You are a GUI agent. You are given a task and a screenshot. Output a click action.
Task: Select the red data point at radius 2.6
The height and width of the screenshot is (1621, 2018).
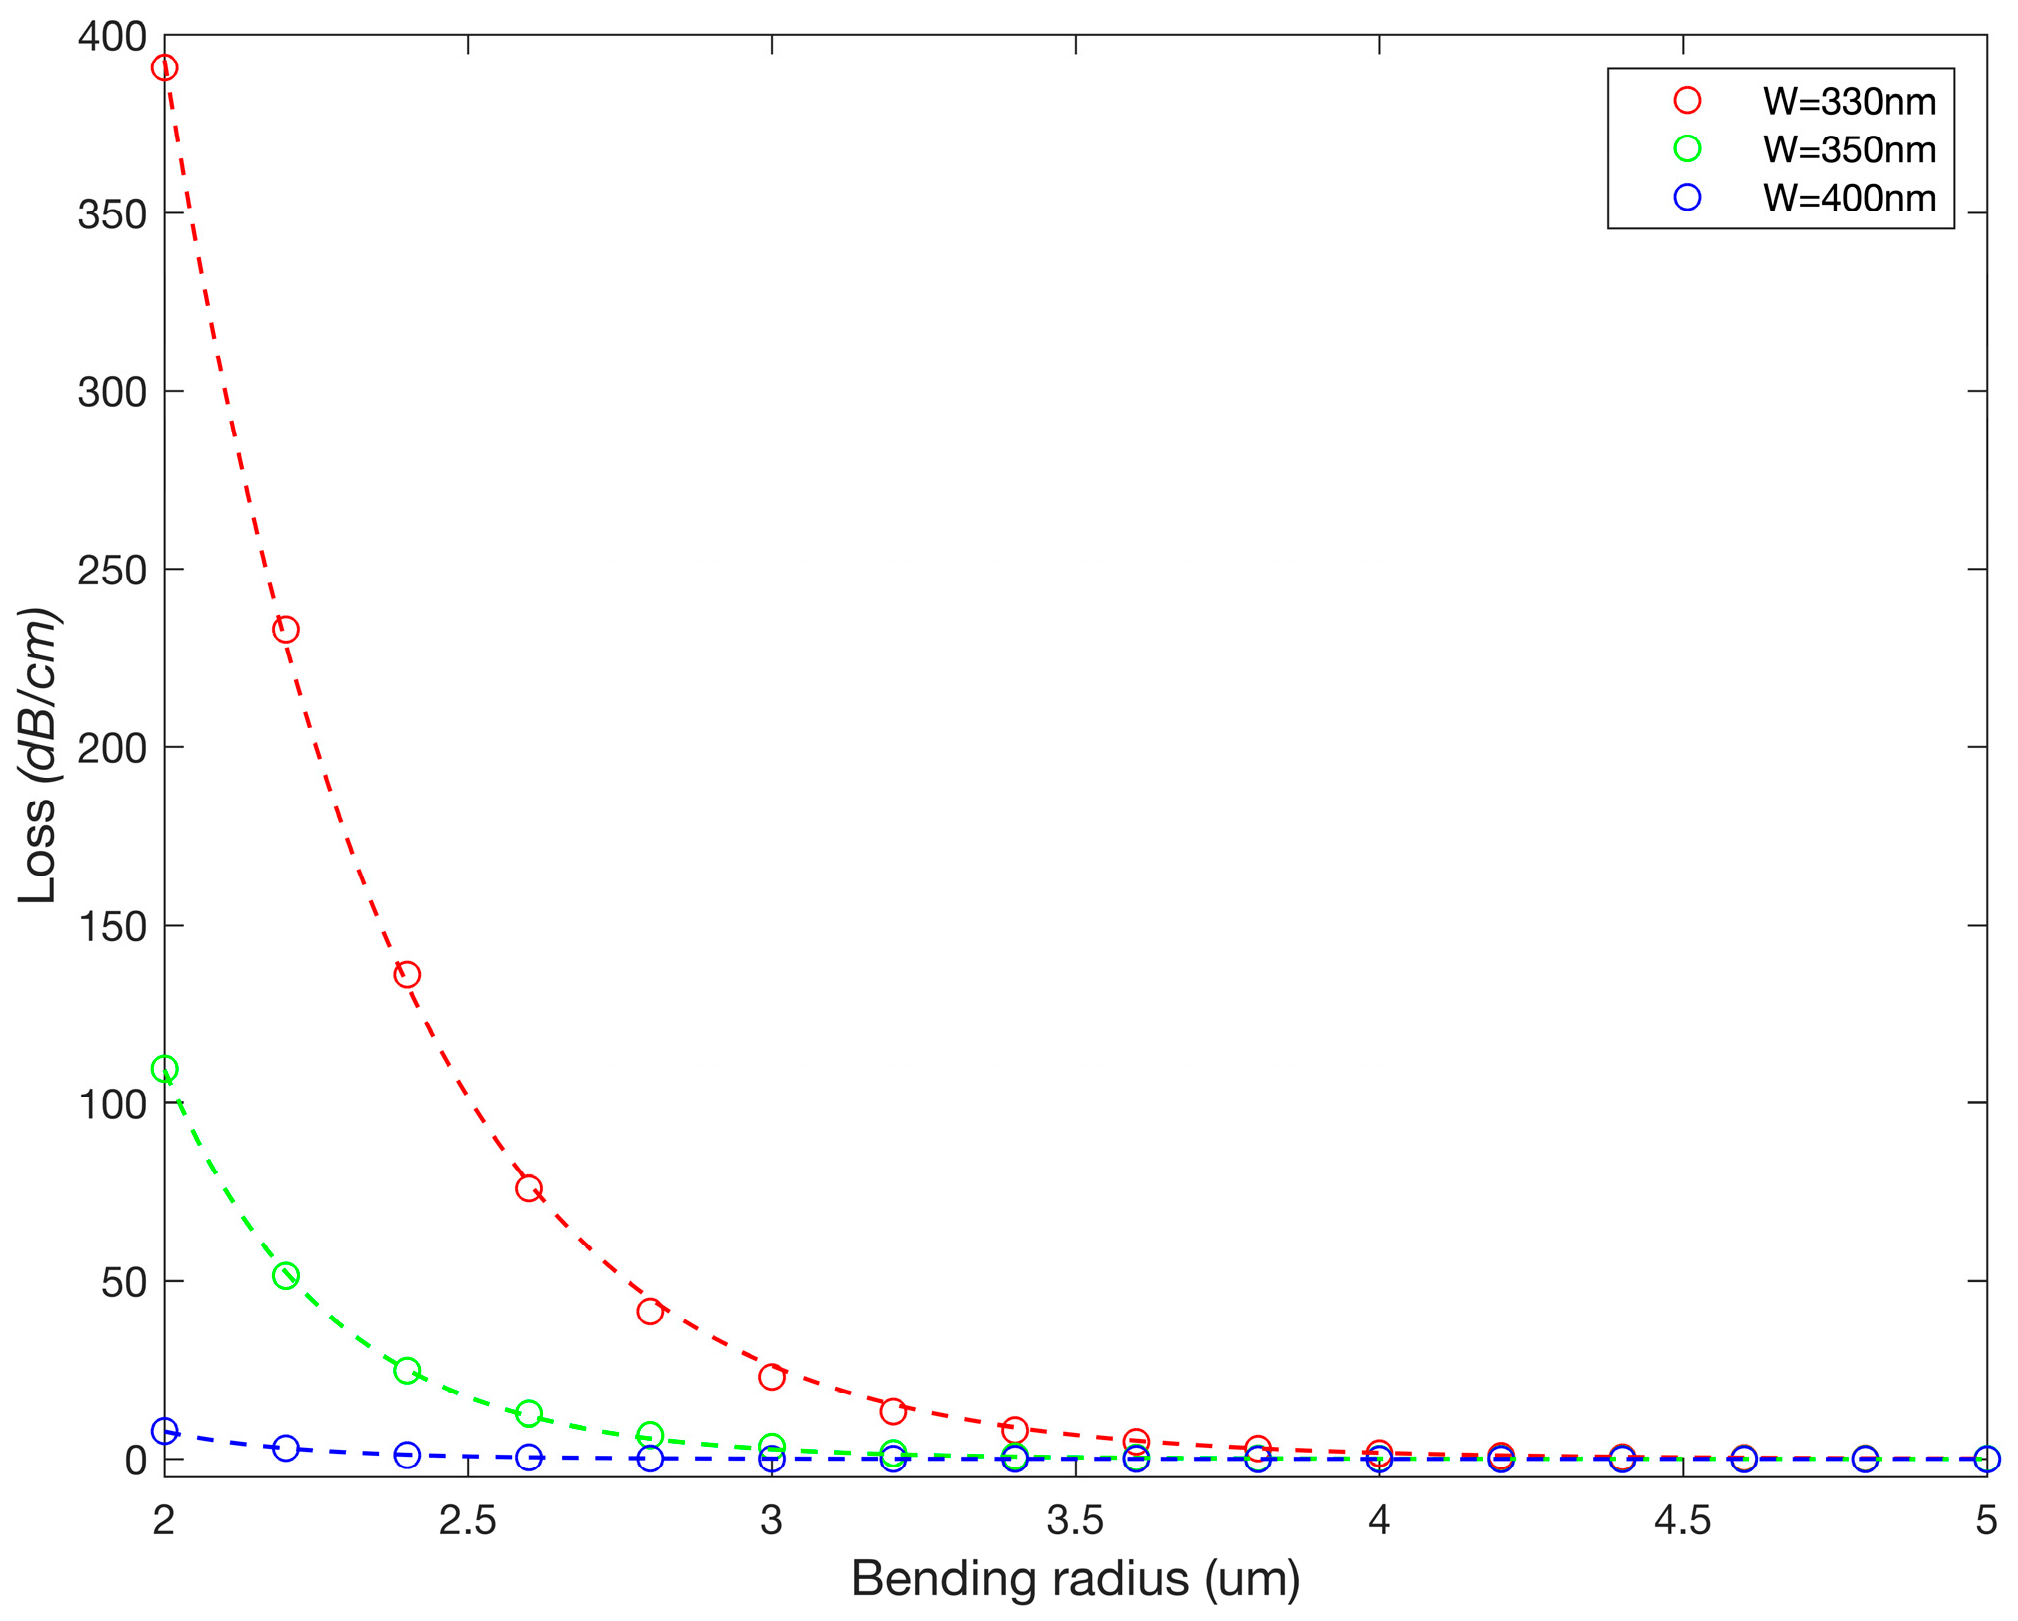point(529,1188)
